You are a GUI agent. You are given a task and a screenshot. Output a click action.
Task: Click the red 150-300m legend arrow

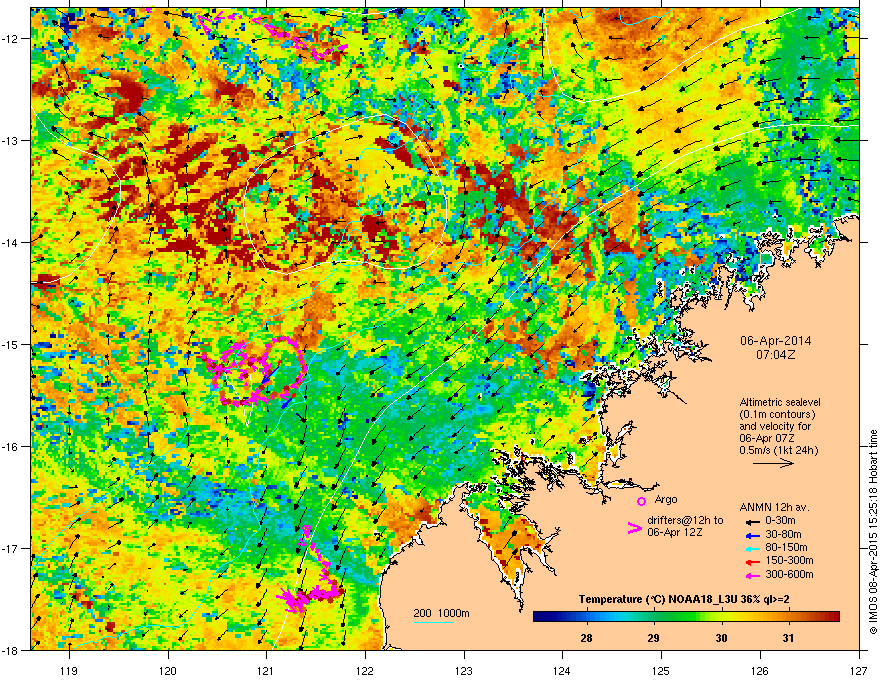(x=752, y=562)
